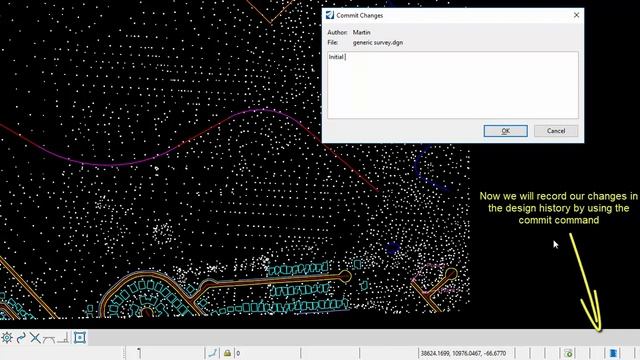This screenshot has height=360, width=640.
Task: Cancel the Commit Changes dialog
Action: point(556,131)
